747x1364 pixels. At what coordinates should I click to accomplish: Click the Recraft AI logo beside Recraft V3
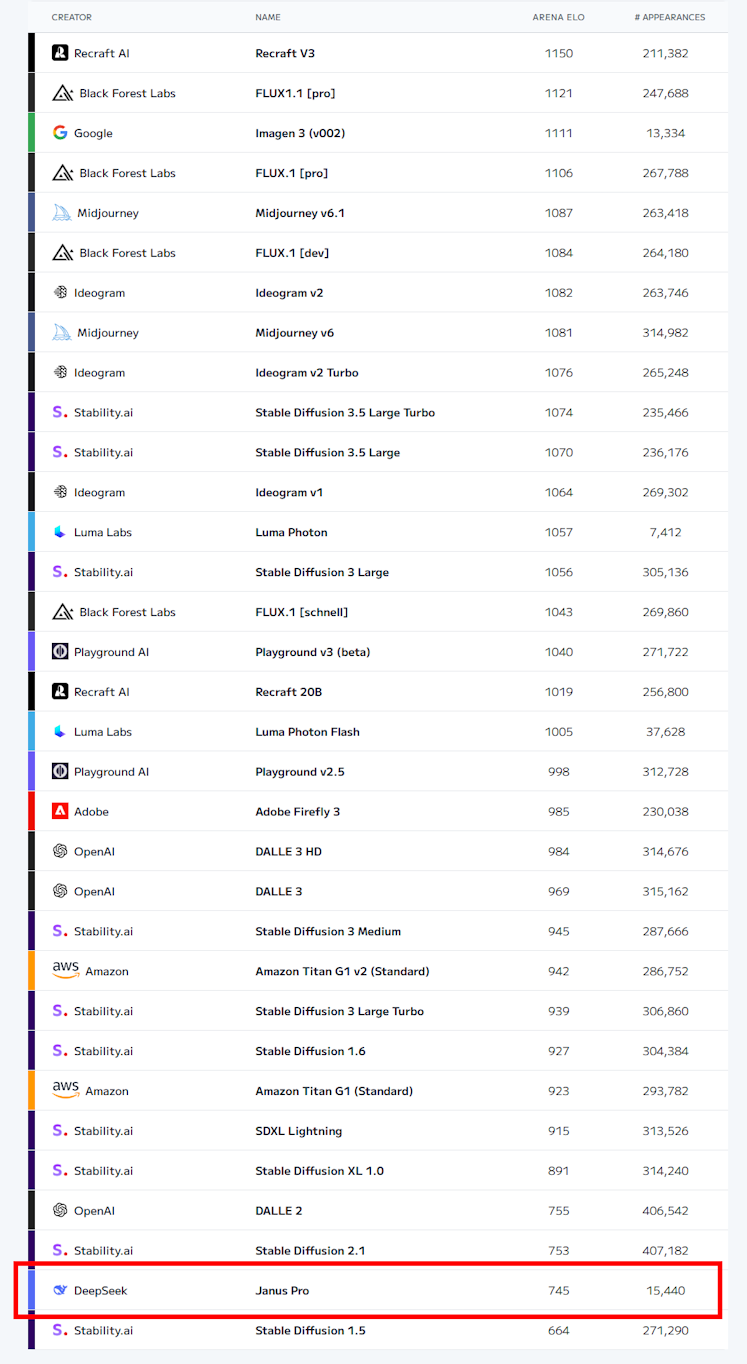(x=60, y=53)
